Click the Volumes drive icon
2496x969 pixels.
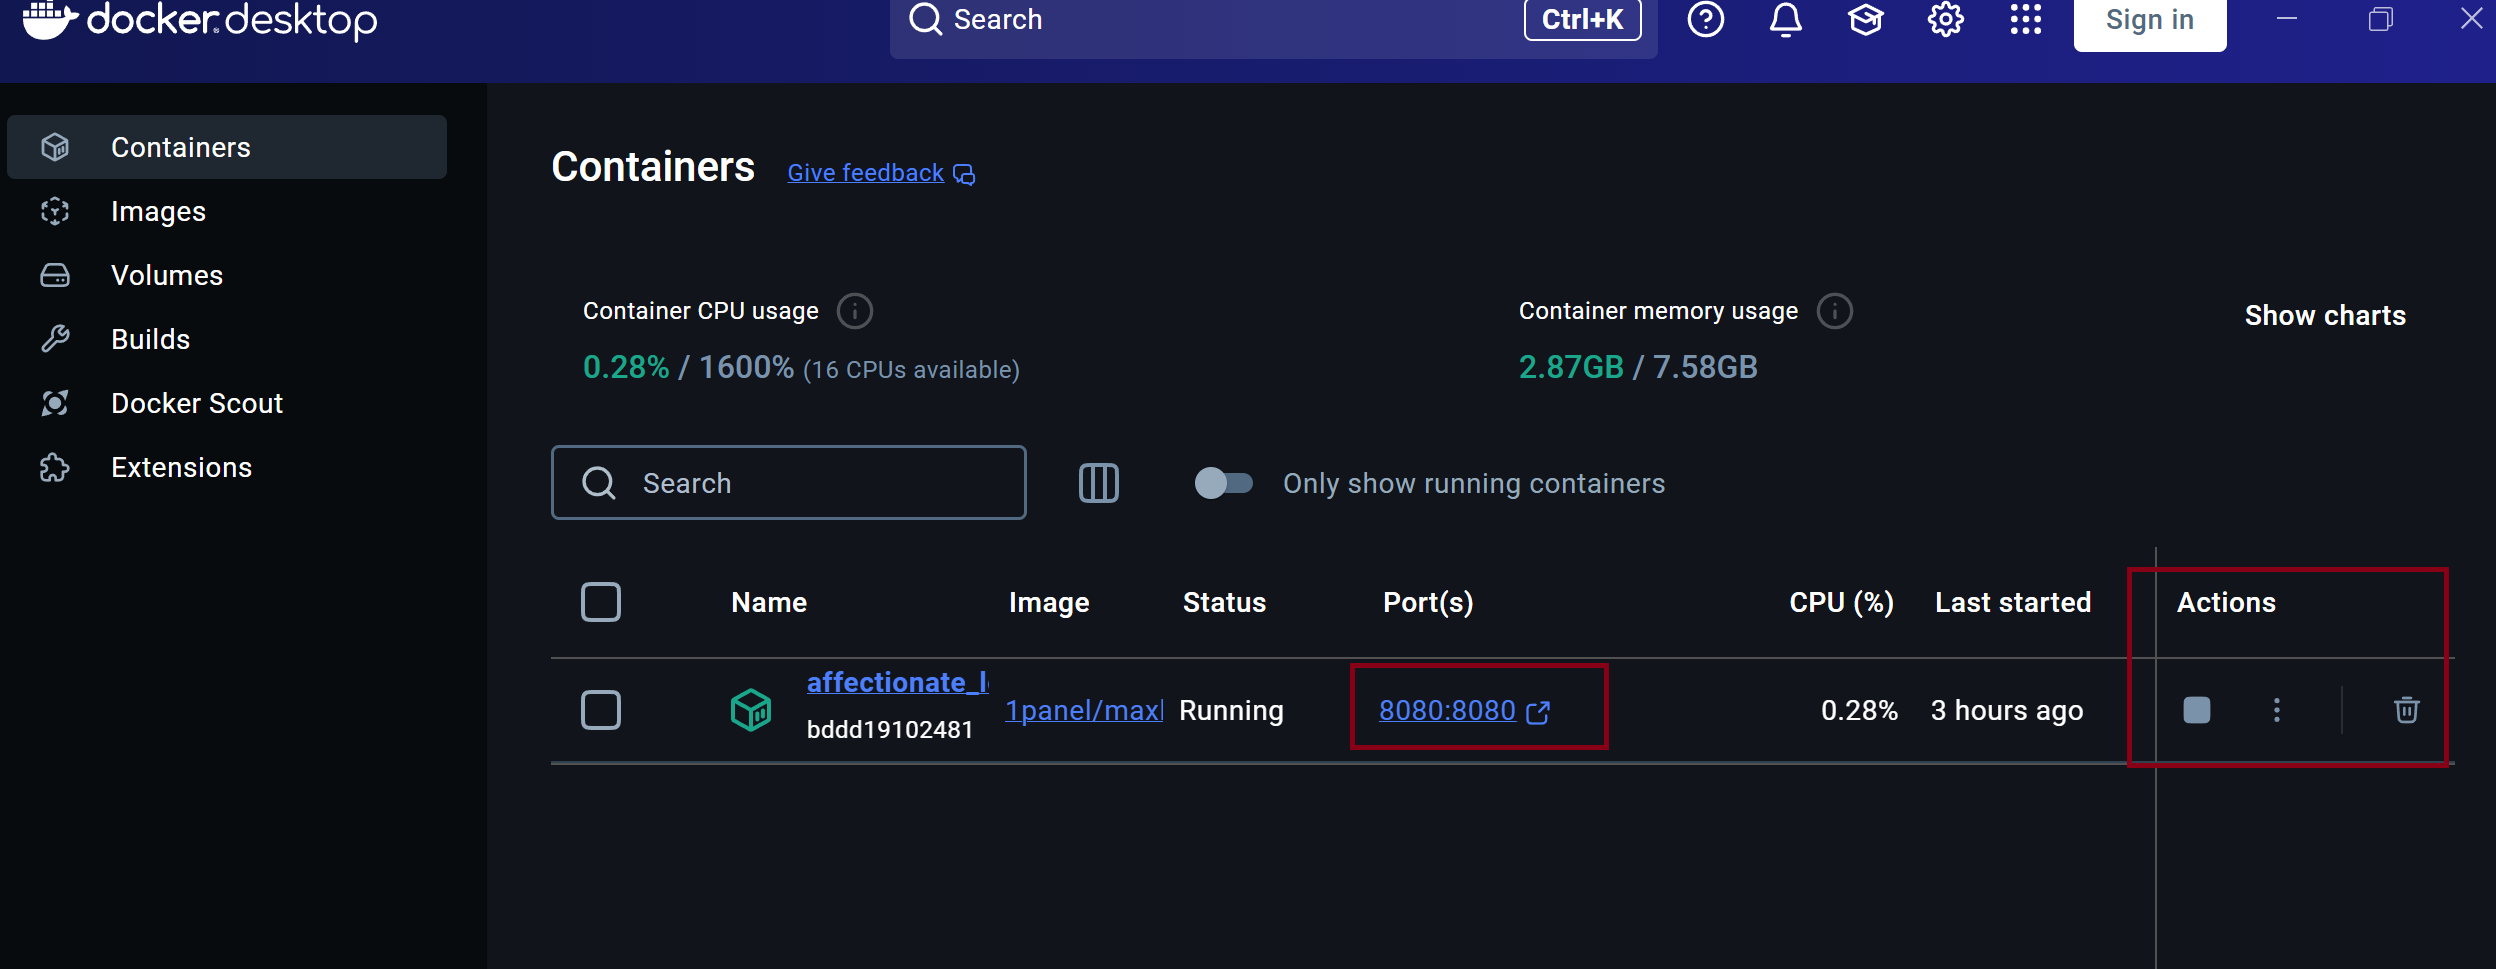(55, 275)
